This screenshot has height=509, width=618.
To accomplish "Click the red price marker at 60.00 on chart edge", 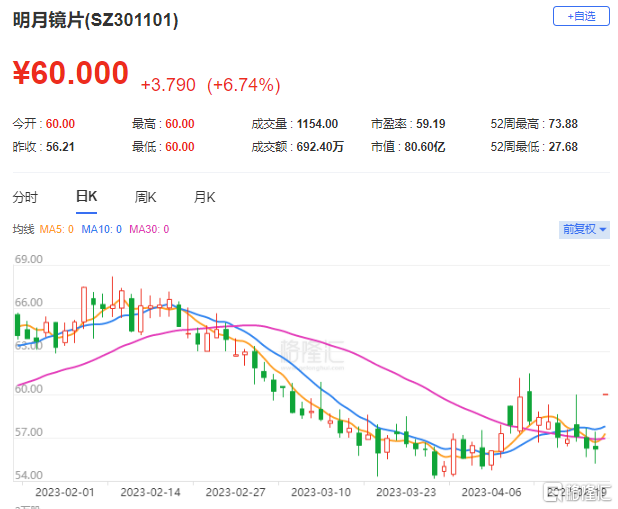I will point(605,394).
